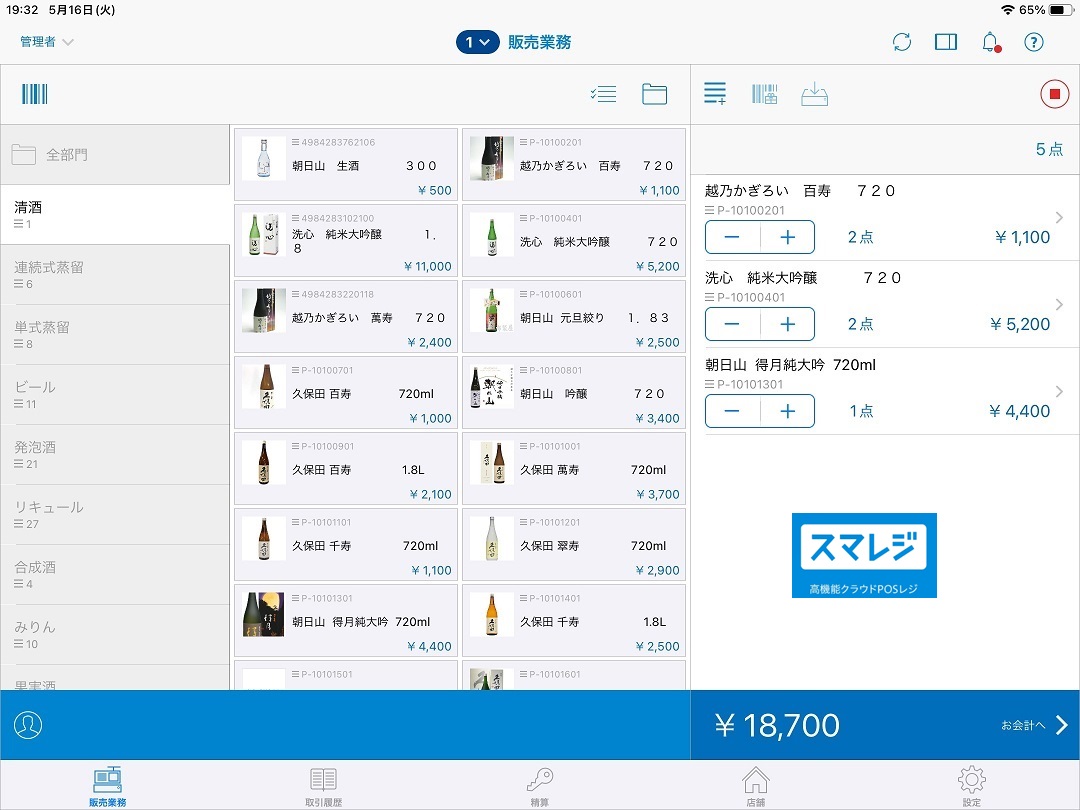Add 久保田 千寿 720ml product
1080x810 pixels.
346,544
